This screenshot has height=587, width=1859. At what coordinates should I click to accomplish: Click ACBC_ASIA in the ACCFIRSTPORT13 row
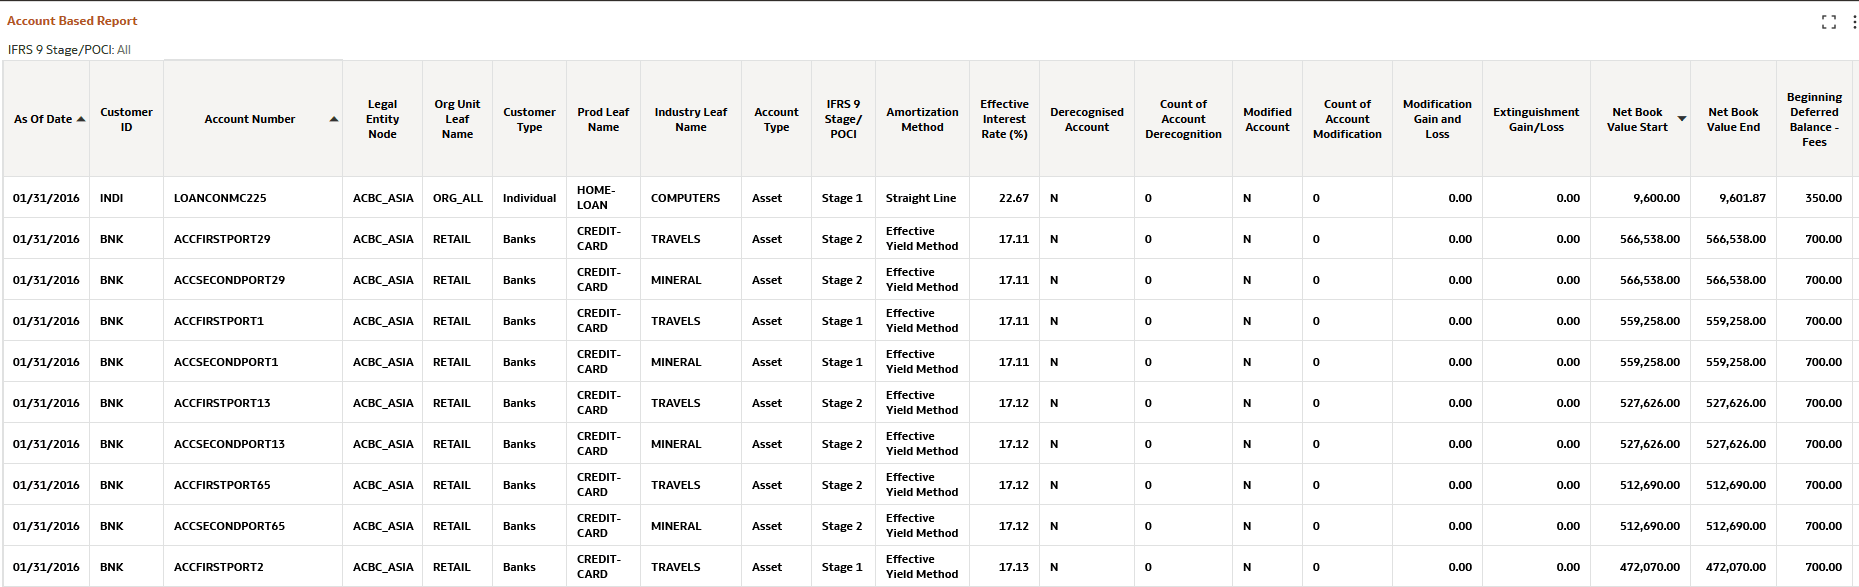tap(383, 403)
